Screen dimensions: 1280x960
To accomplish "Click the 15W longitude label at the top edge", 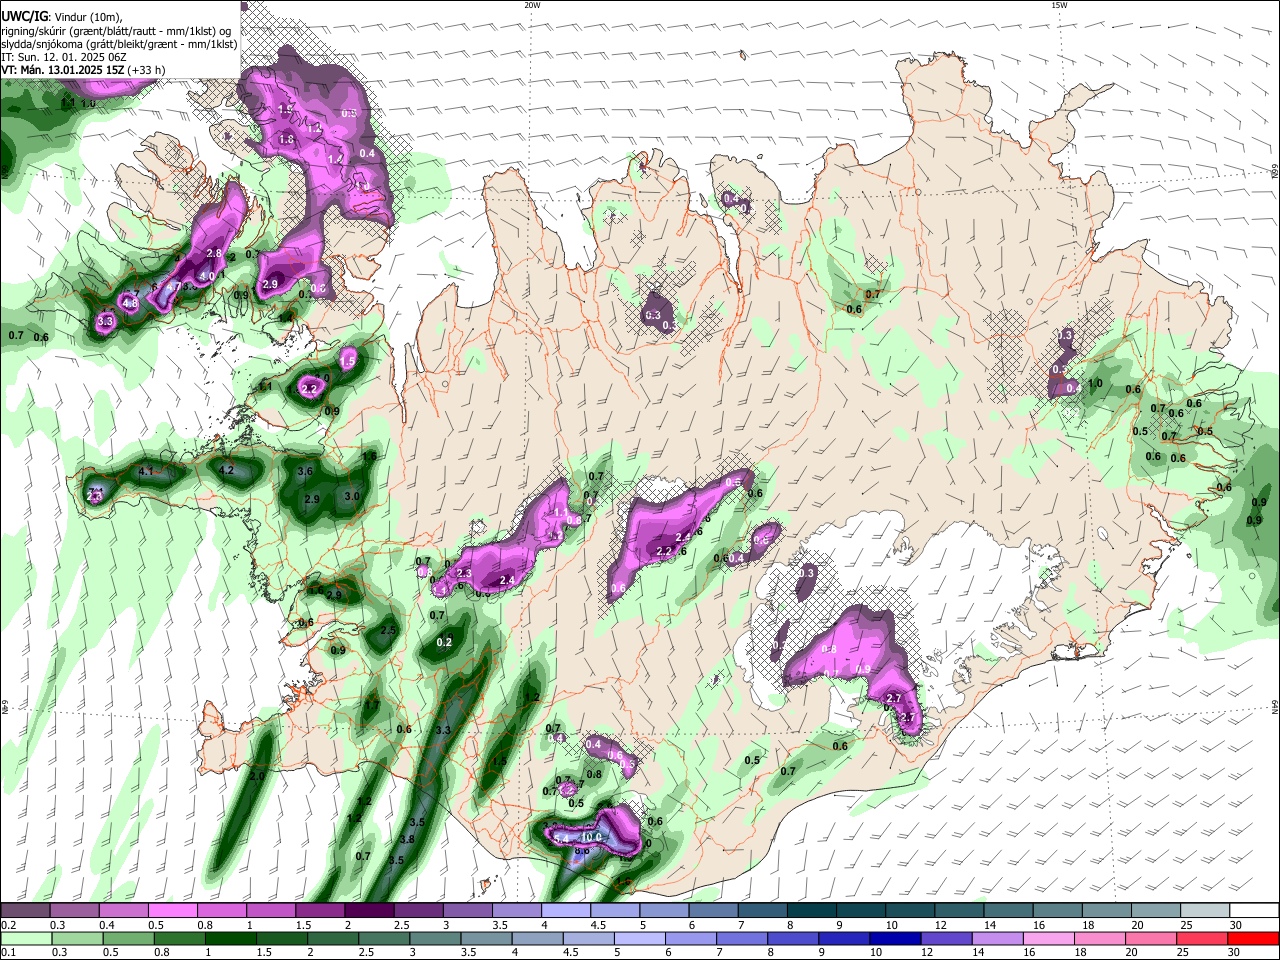I will [x=1059, y=5].
